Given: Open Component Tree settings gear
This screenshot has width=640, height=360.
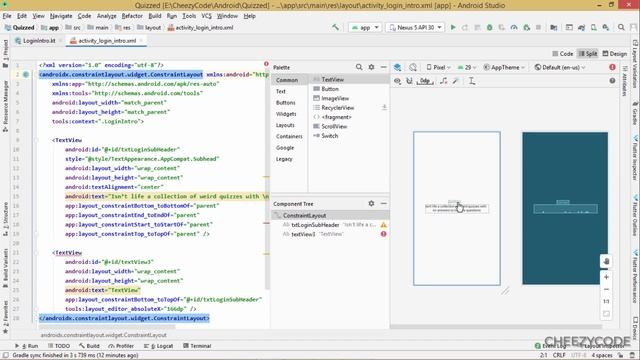Looking at the screenshot, I should (x=371, y=203).
